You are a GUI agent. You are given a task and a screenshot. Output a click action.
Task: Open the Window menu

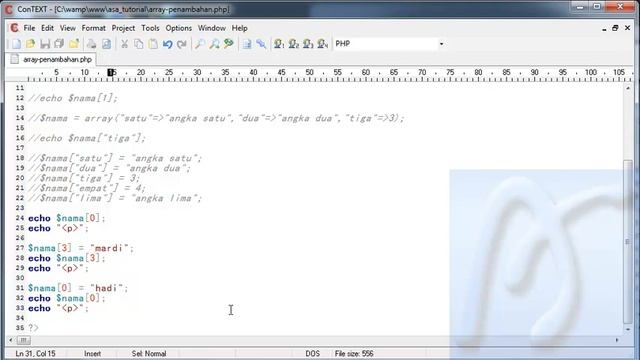pos(212,28)
